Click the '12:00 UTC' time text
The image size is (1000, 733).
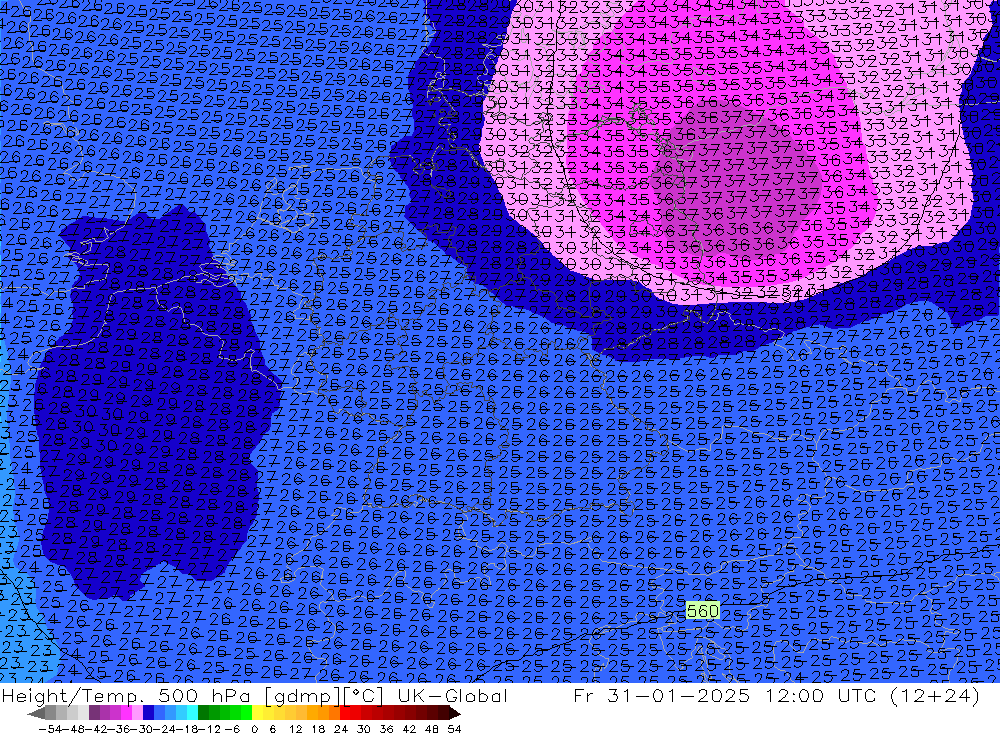click(x=822, y=695)
